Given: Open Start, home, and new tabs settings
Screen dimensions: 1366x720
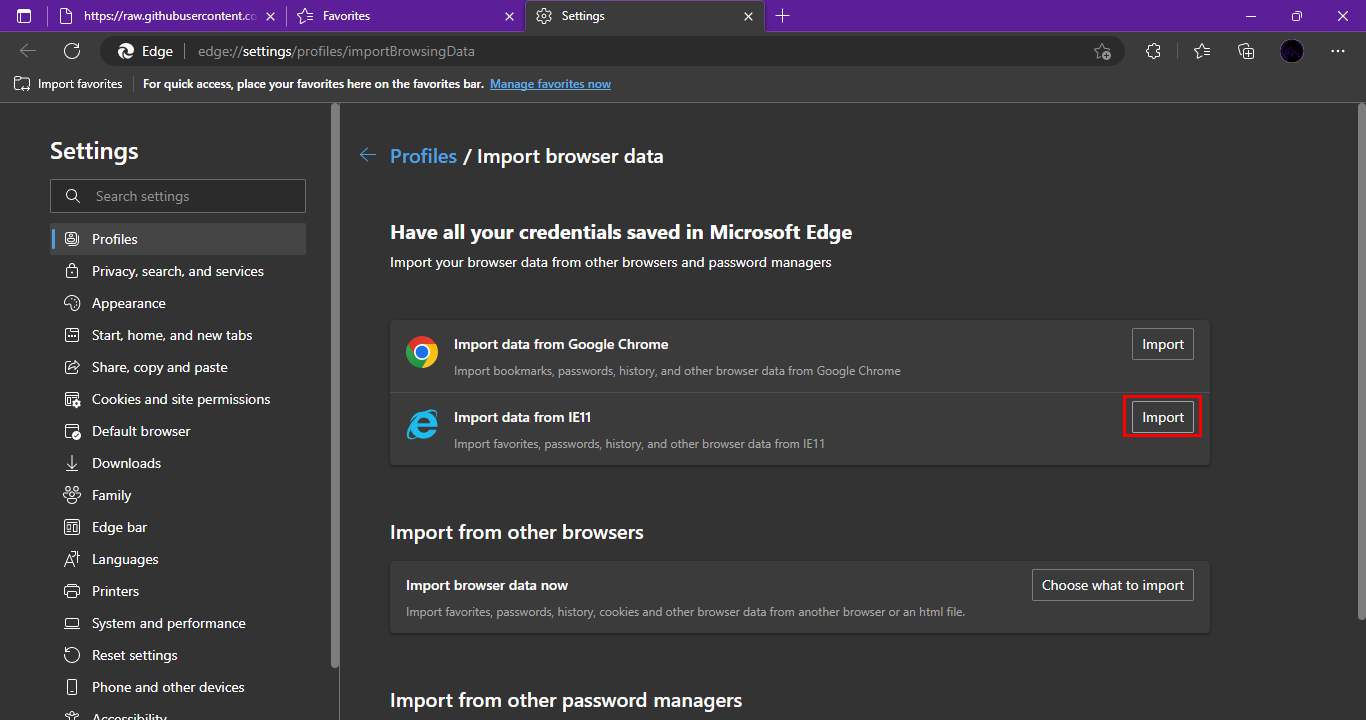Looking at the screenshot, I should click(178, 335).
